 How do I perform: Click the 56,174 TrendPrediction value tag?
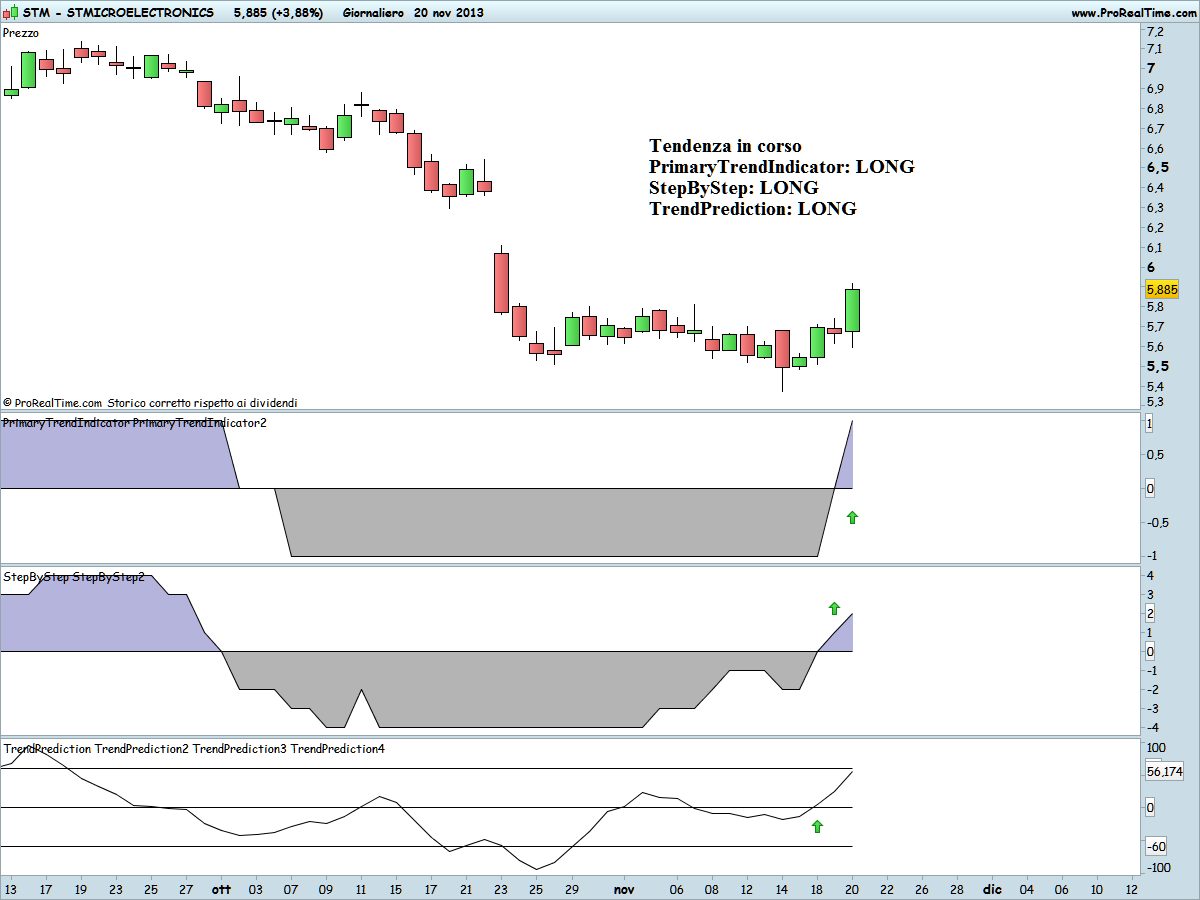(x=1164, y=771)
